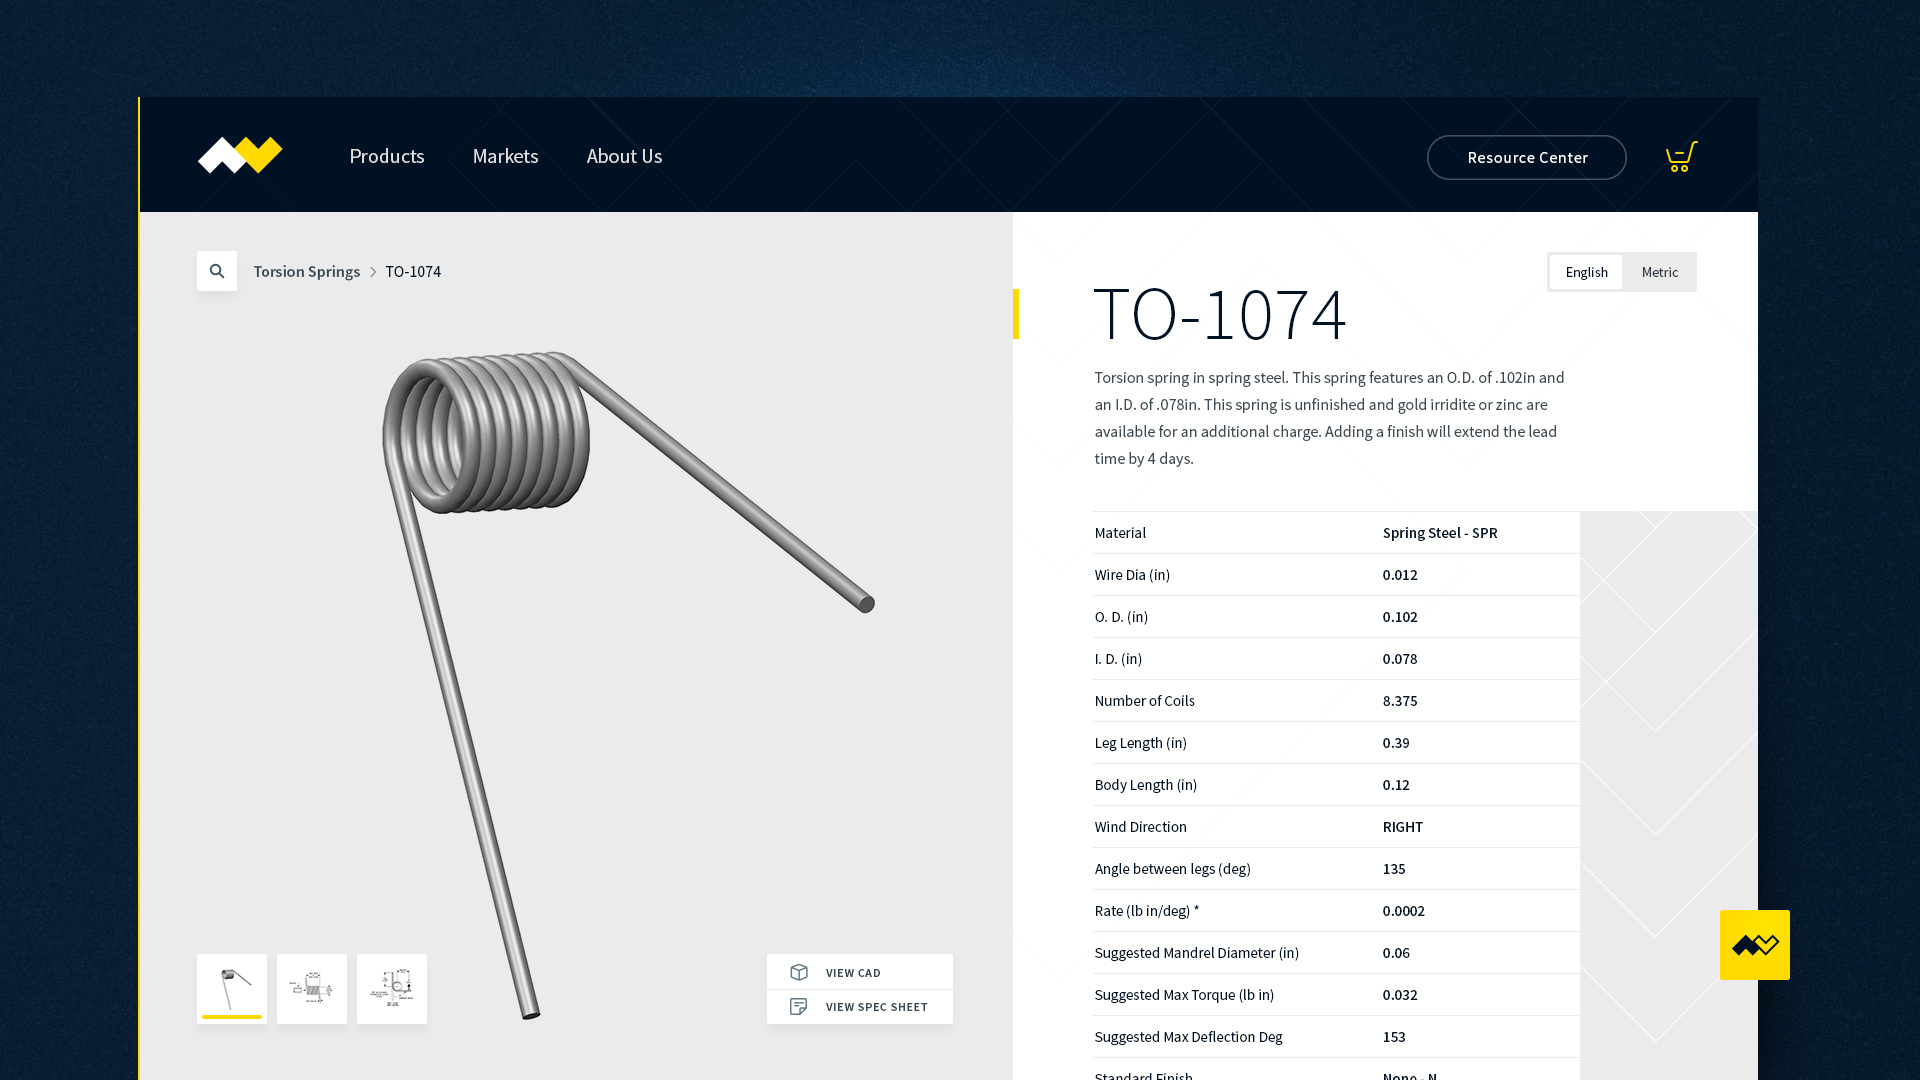Go to Torsion Springs breadcrumb
The width and height of the screenshot is (1920, 1080).
[306, 271]
